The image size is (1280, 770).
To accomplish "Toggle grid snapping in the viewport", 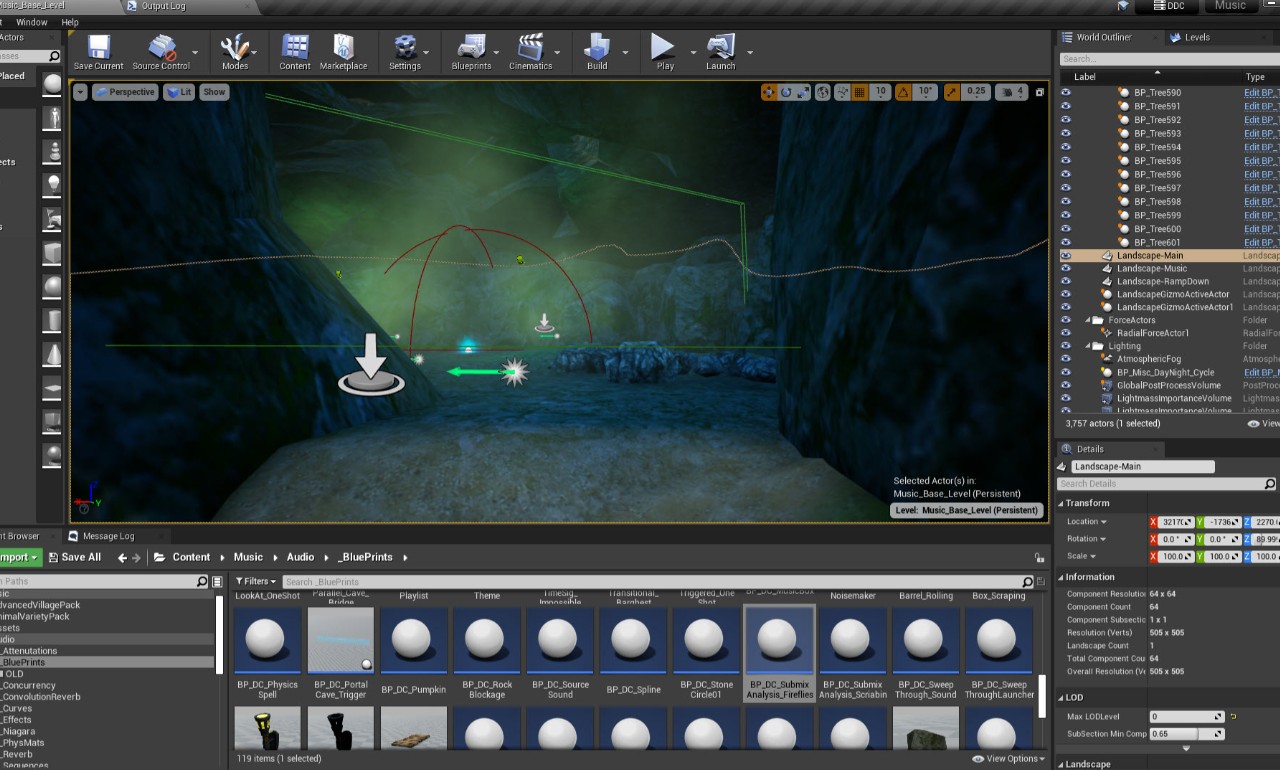I will pos(859,92).
